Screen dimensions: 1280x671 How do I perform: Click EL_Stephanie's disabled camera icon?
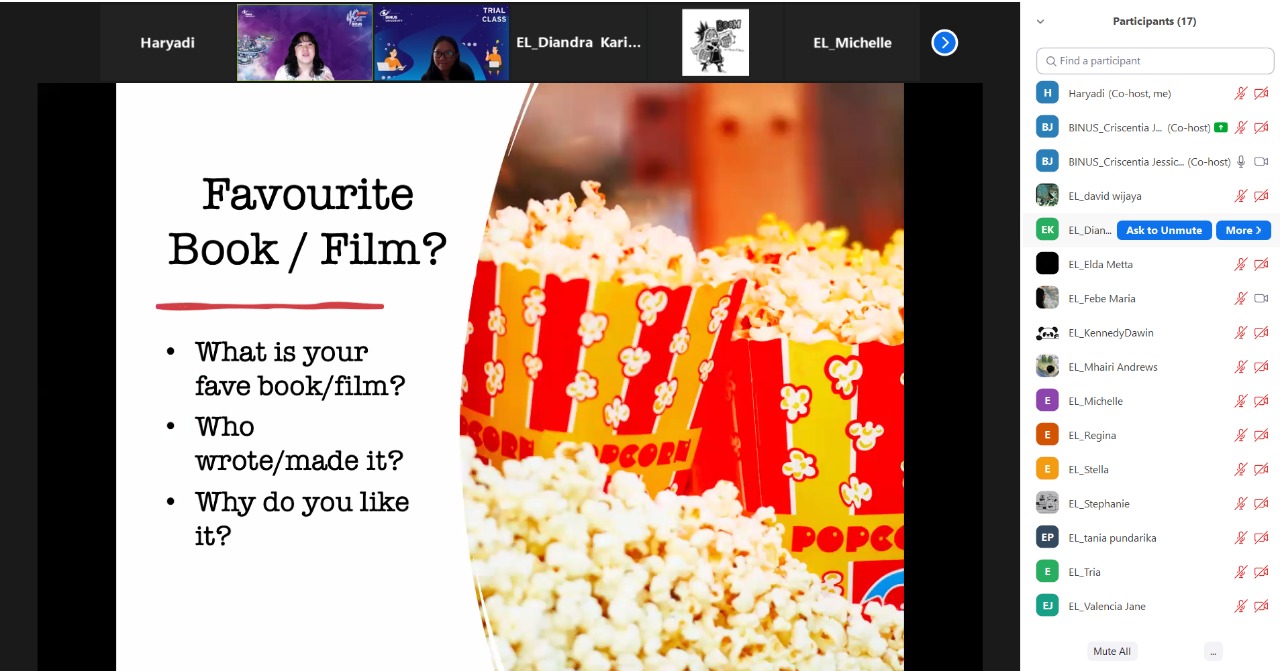(x=1261, y=504)
